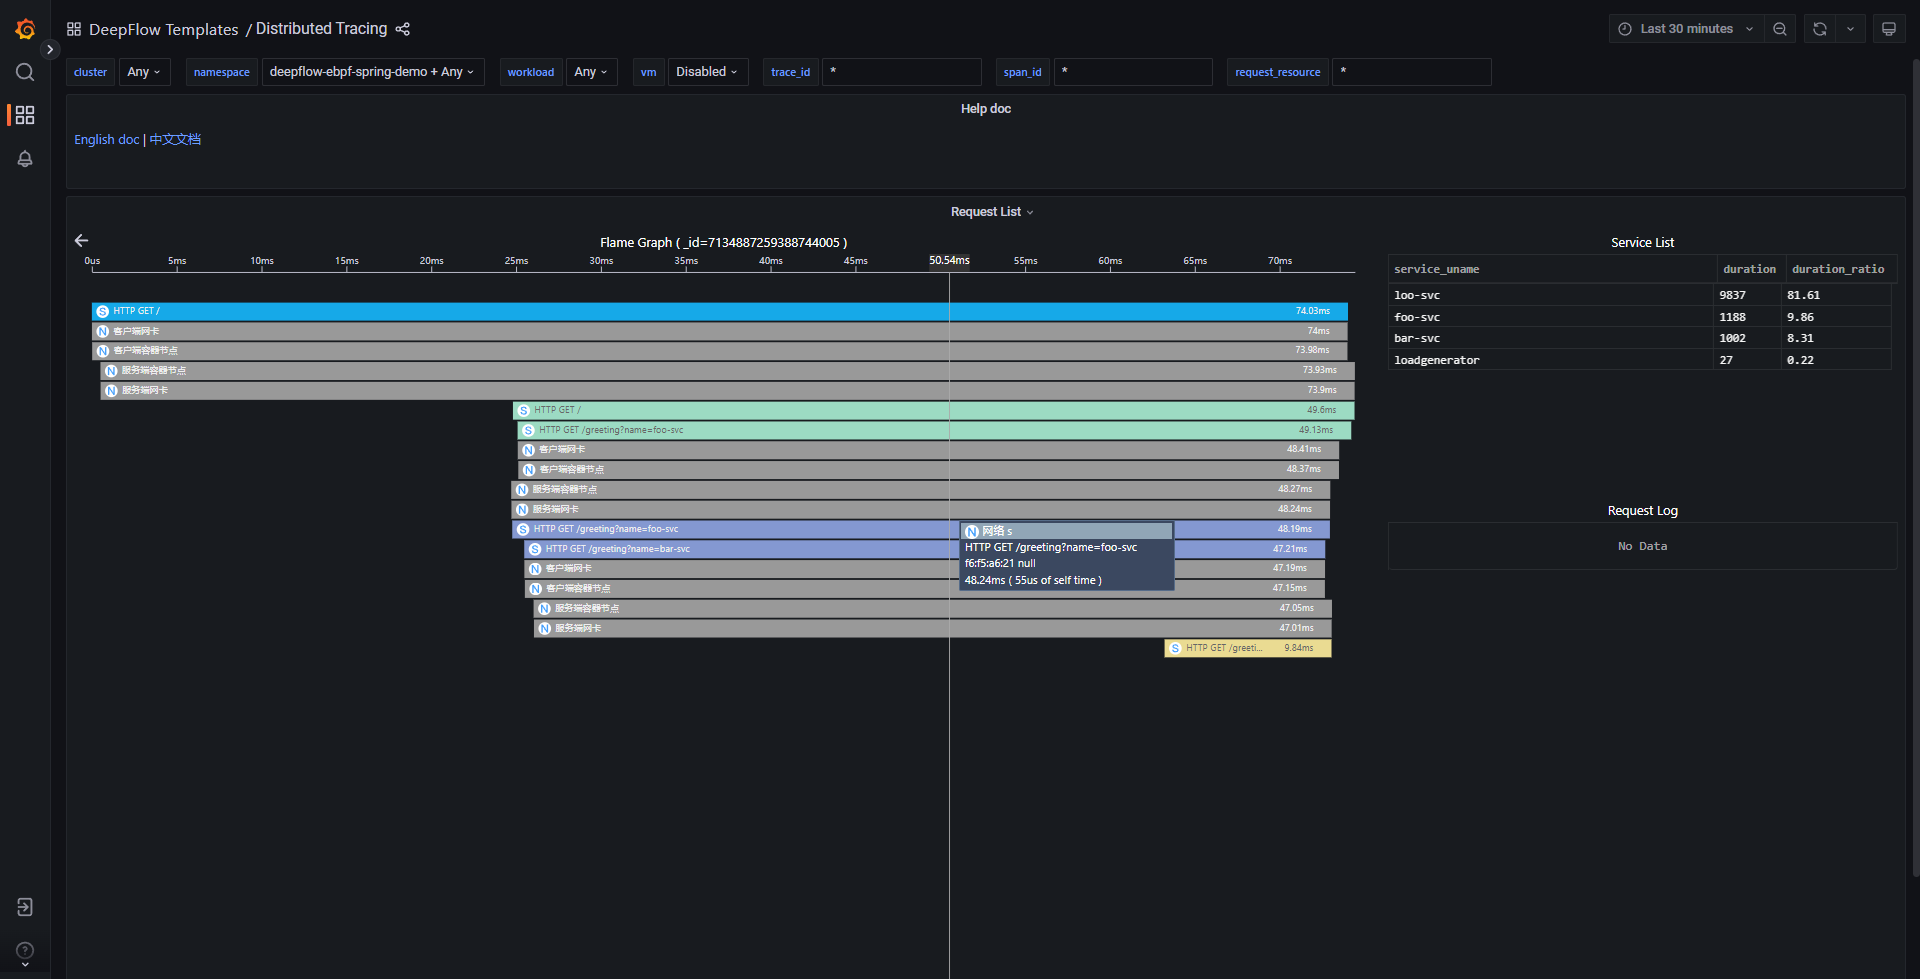Open the DeepFlow Templates breadcrumb
Image resolution: width=1920 pixels, height=979 pixels.
163,29
